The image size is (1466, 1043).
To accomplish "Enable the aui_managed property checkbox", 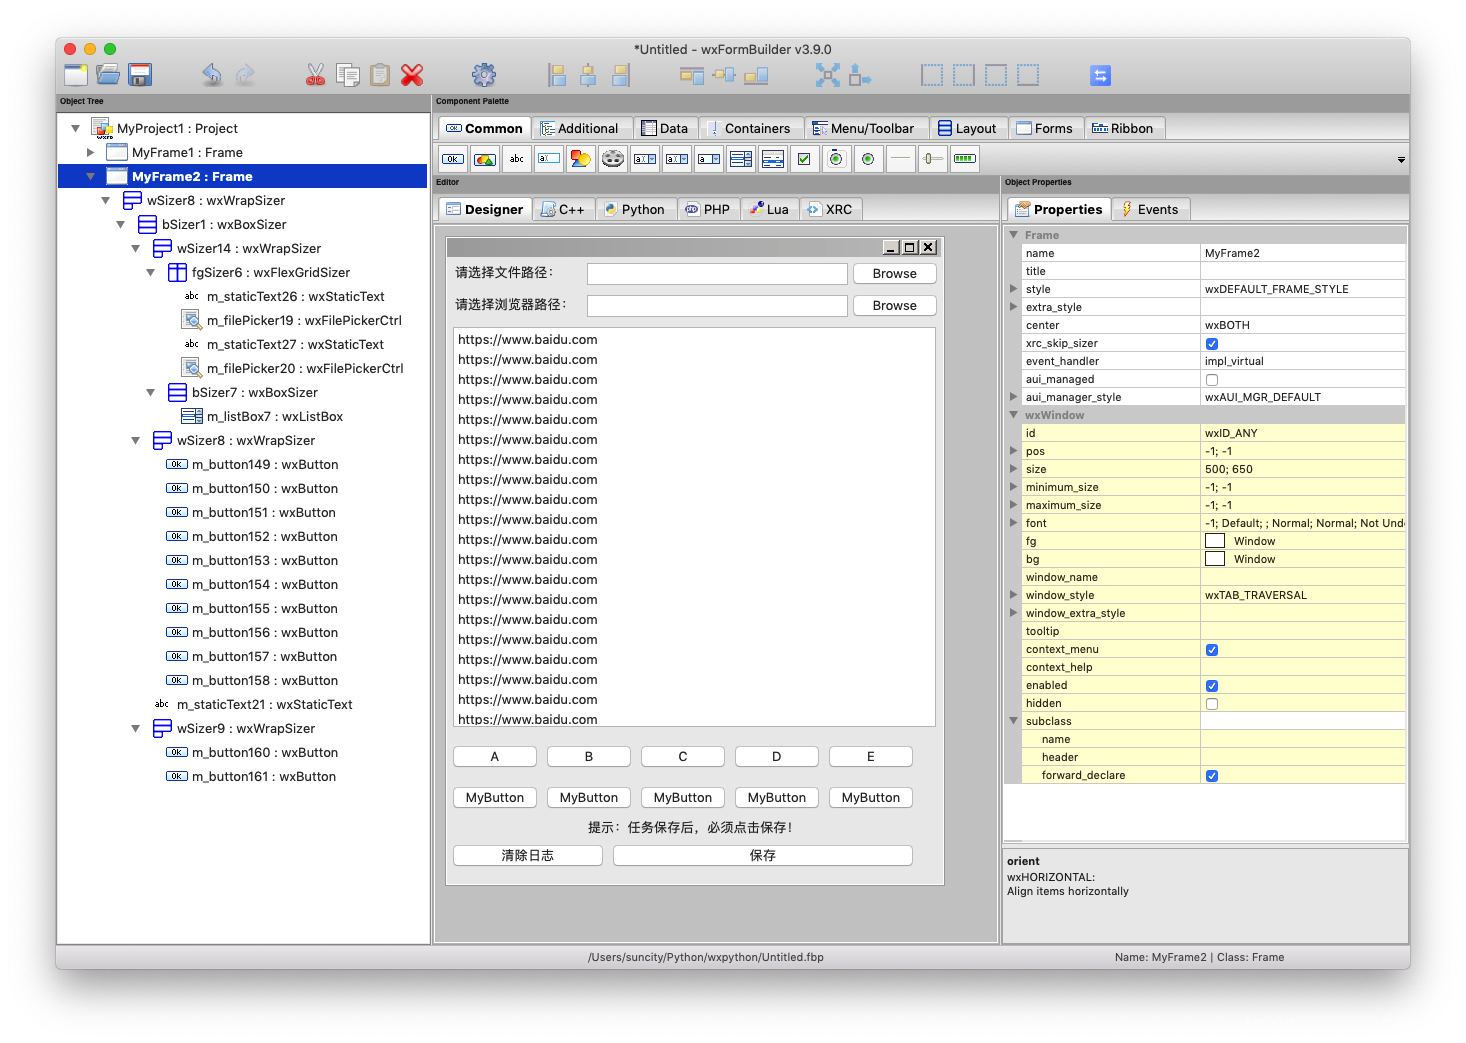I will coord(1212,379).
